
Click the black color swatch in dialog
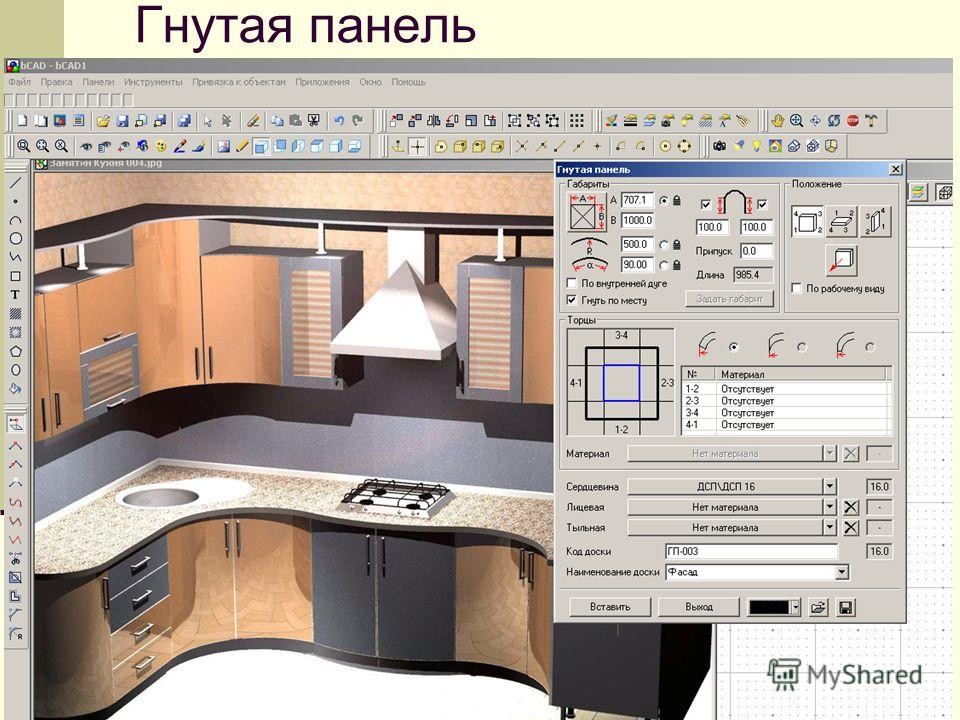[765, 607]
